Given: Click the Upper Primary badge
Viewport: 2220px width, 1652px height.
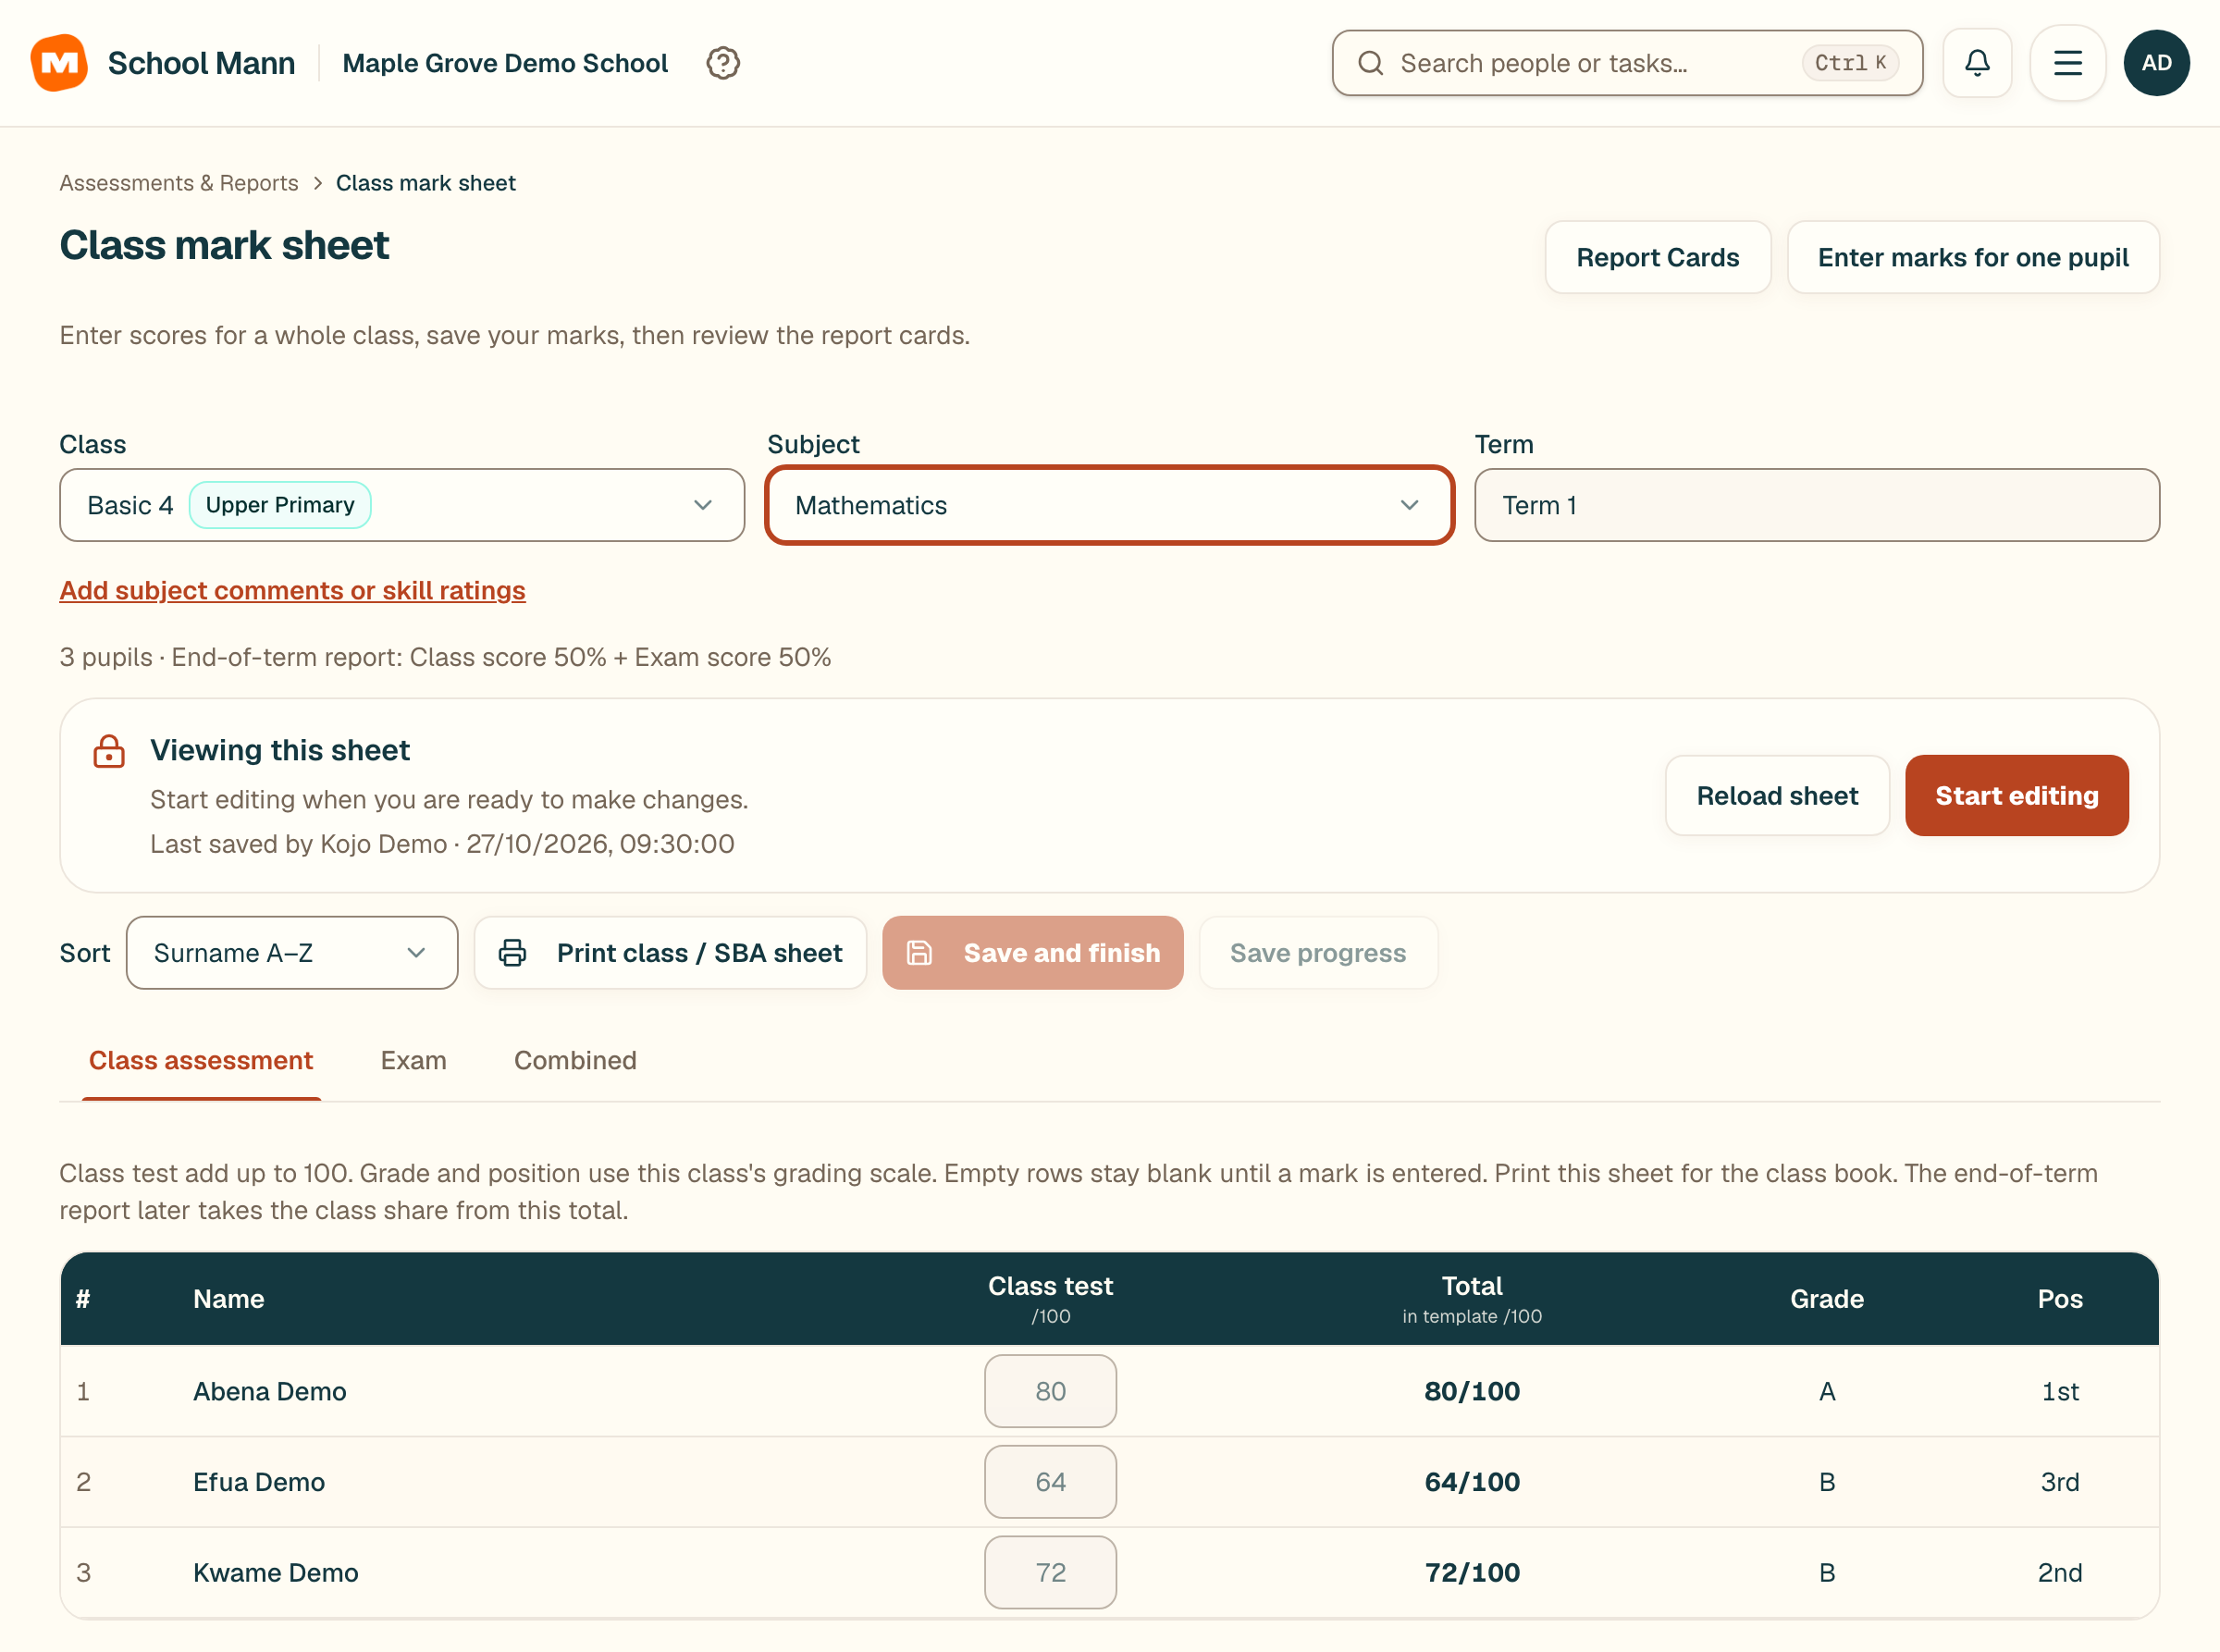Looking at the screenshot, I should click(x=280, y=505).
